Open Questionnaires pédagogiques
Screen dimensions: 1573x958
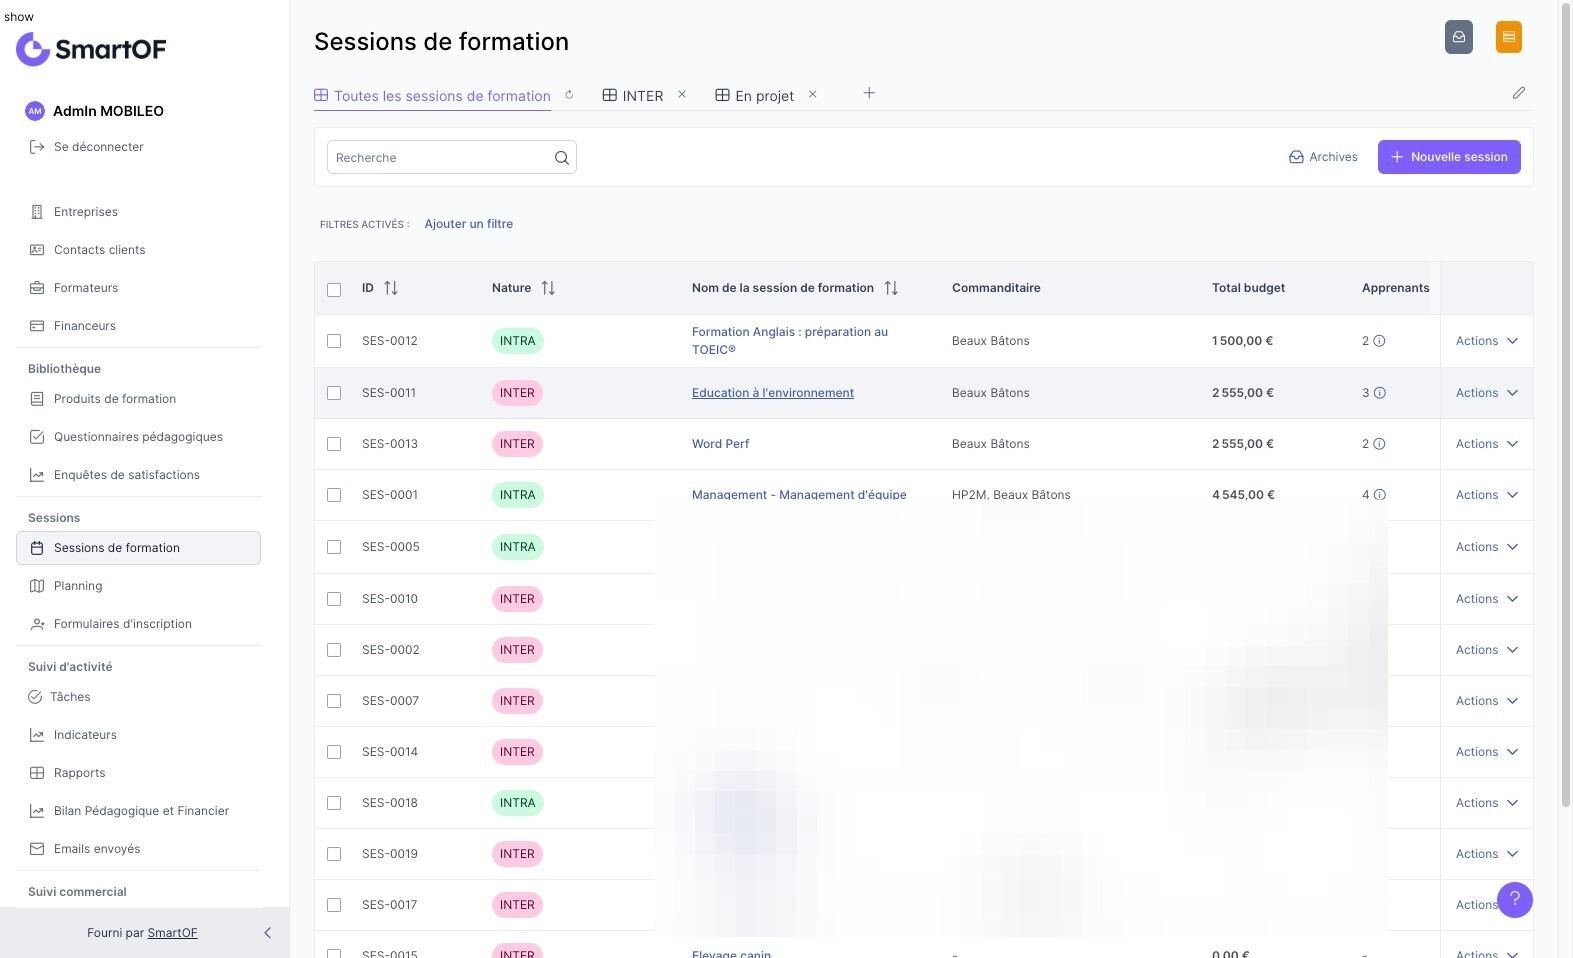click(x=138, y=437)
